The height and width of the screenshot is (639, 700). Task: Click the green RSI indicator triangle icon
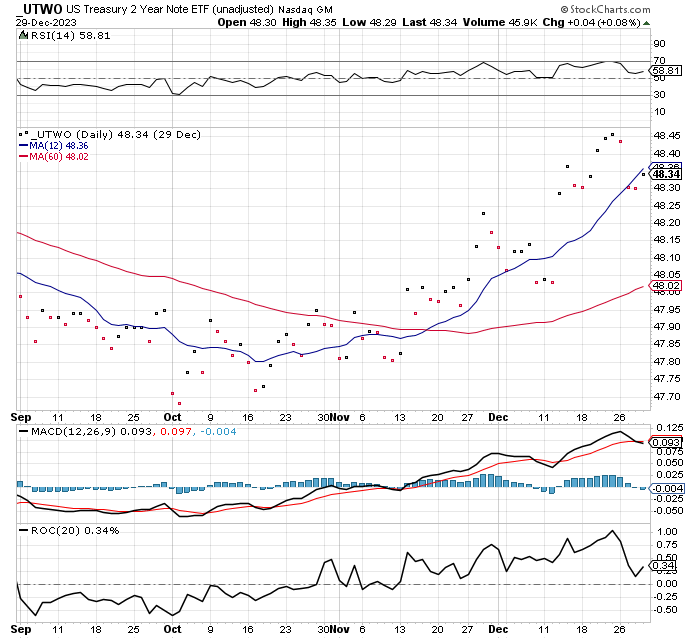(x=23, y=35)
